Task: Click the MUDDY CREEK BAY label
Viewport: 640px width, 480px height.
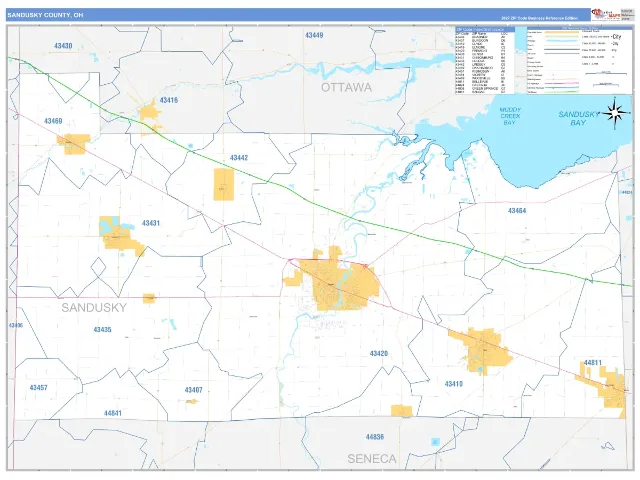Action: click(510, 116)
